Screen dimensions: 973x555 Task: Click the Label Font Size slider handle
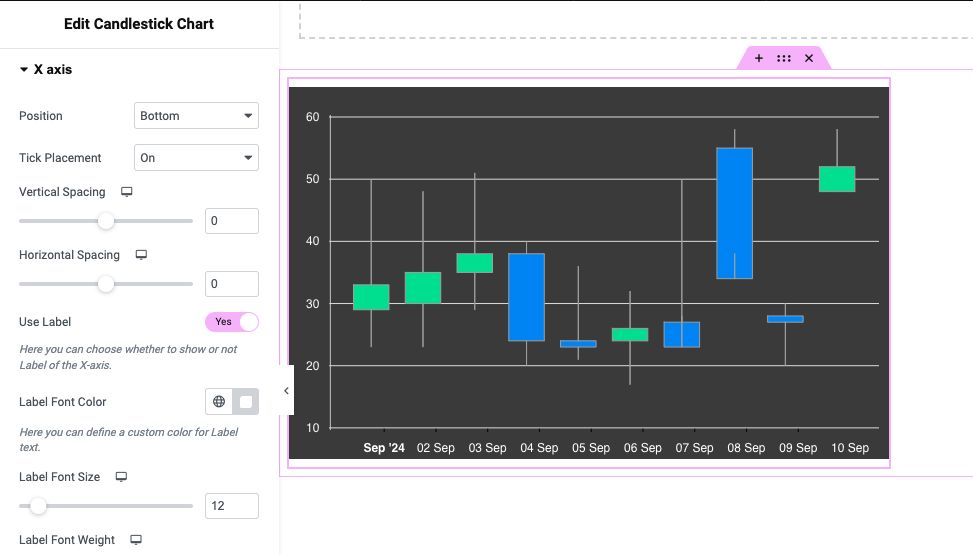click(x=38, y=506)
